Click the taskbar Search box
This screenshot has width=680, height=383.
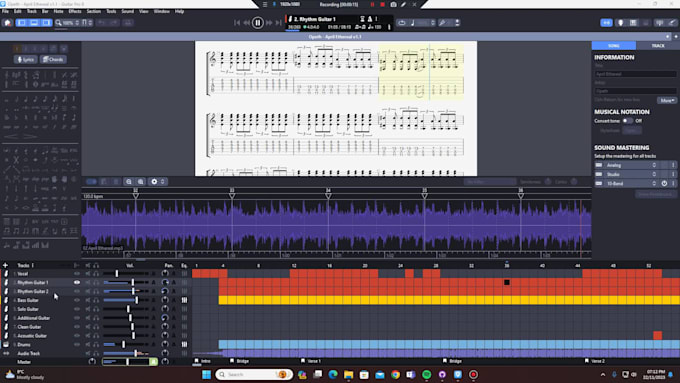(x=254, y=374)
